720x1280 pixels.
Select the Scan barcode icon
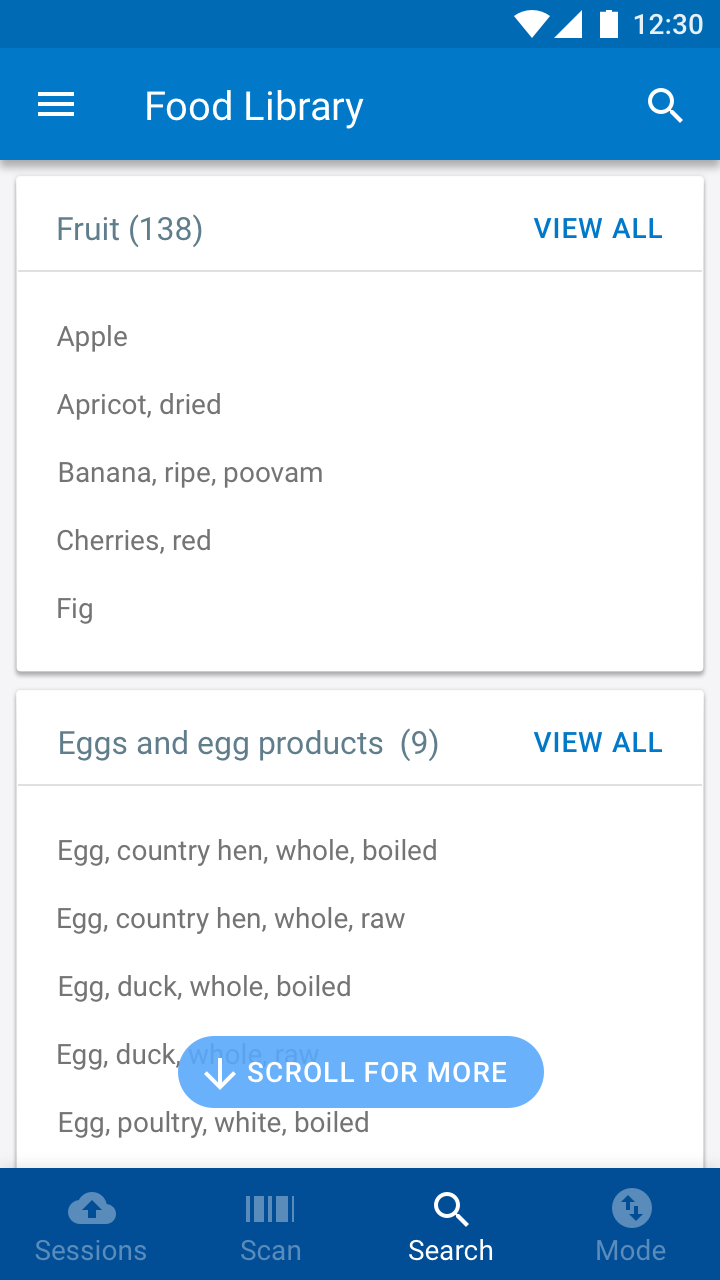point(270,1209)
